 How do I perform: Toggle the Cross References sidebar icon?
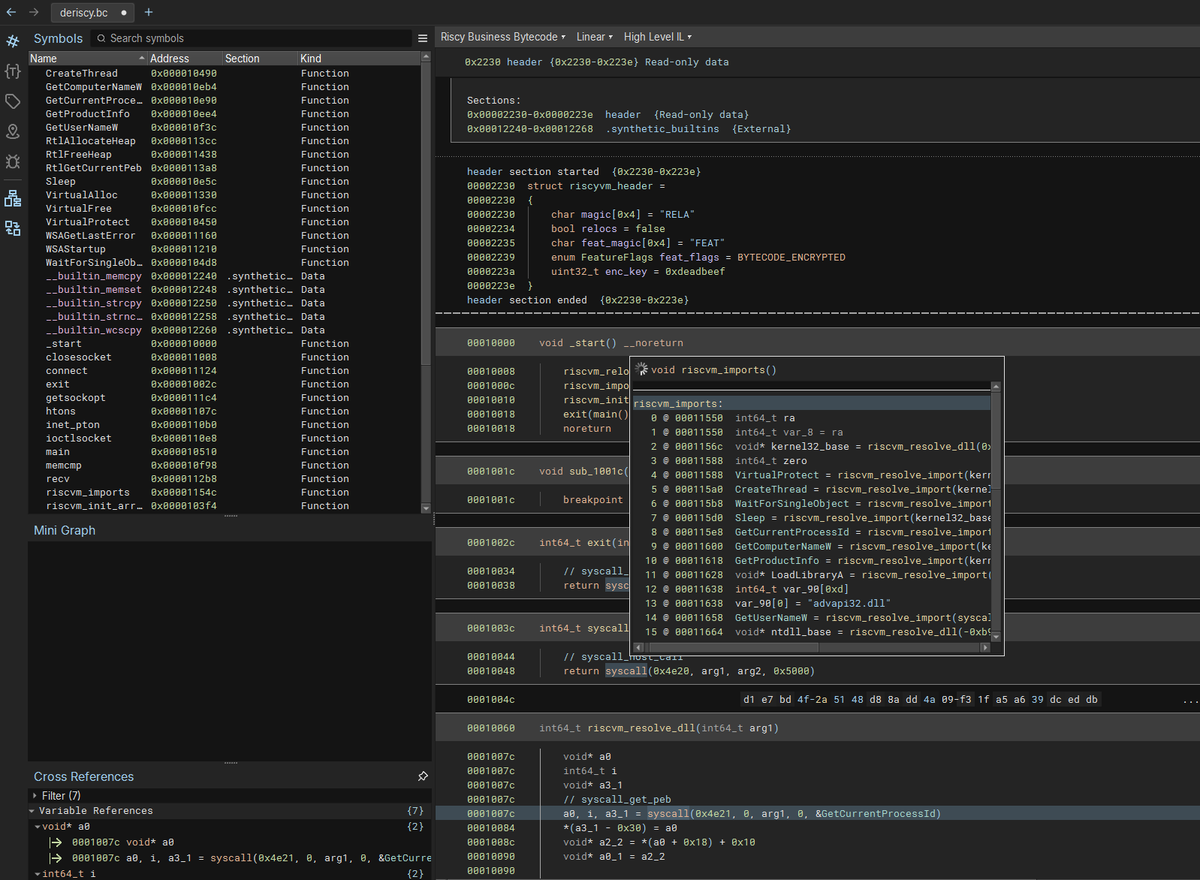click(x=13, y=228)
